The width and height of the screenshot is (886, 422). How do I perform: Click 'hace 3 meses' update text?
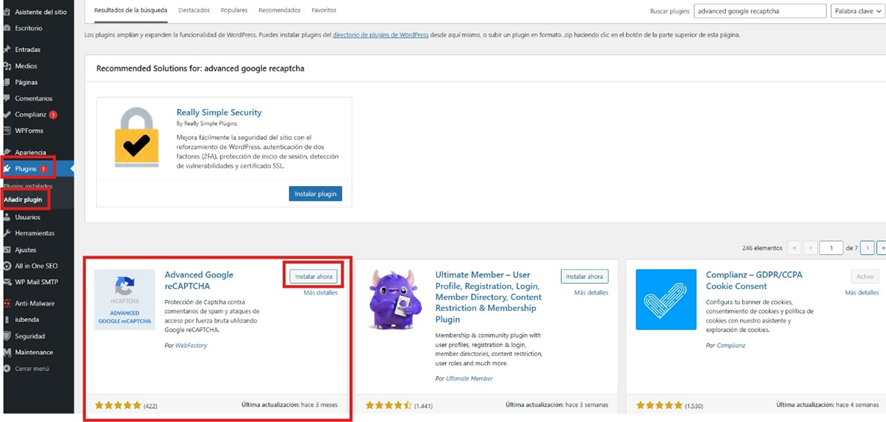click(321, 405)
